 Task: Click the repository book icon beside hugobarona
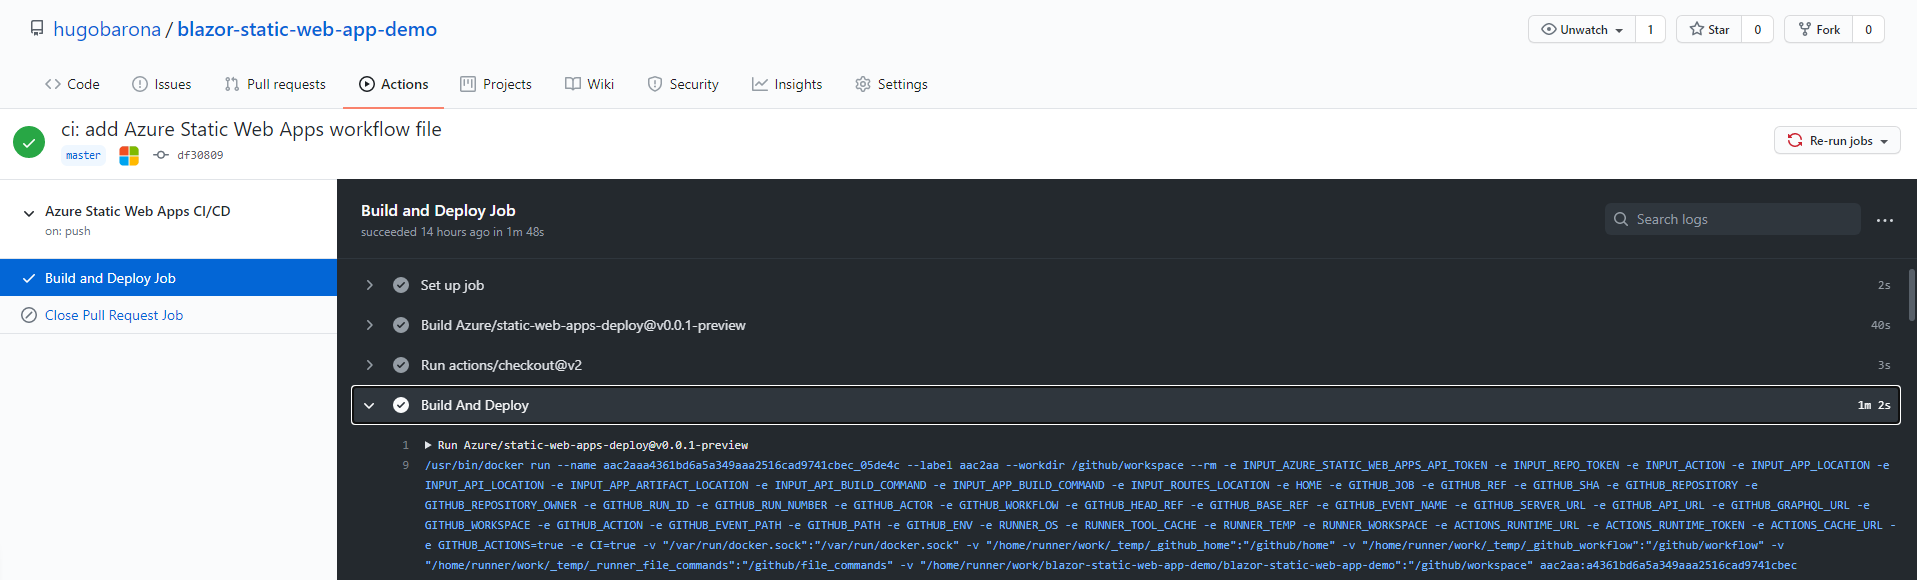point(37,29)
